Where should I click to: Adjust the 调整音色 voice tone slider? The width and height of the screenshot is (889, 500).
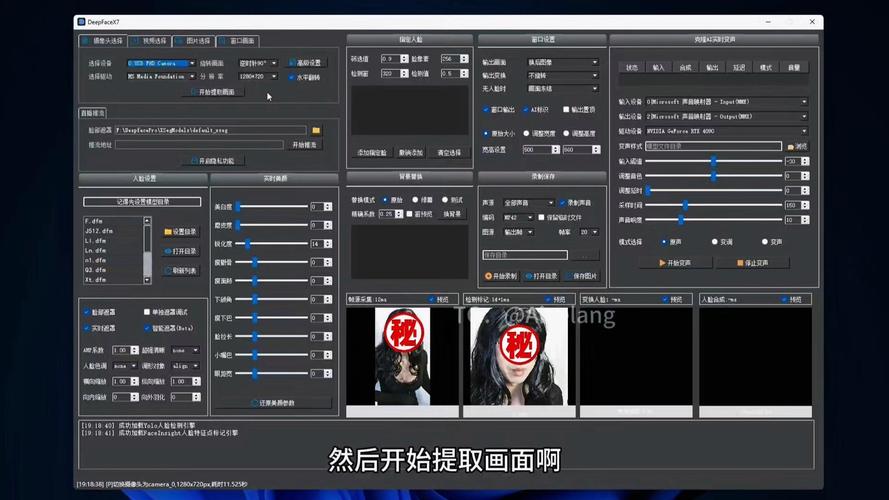click(714, 176)
